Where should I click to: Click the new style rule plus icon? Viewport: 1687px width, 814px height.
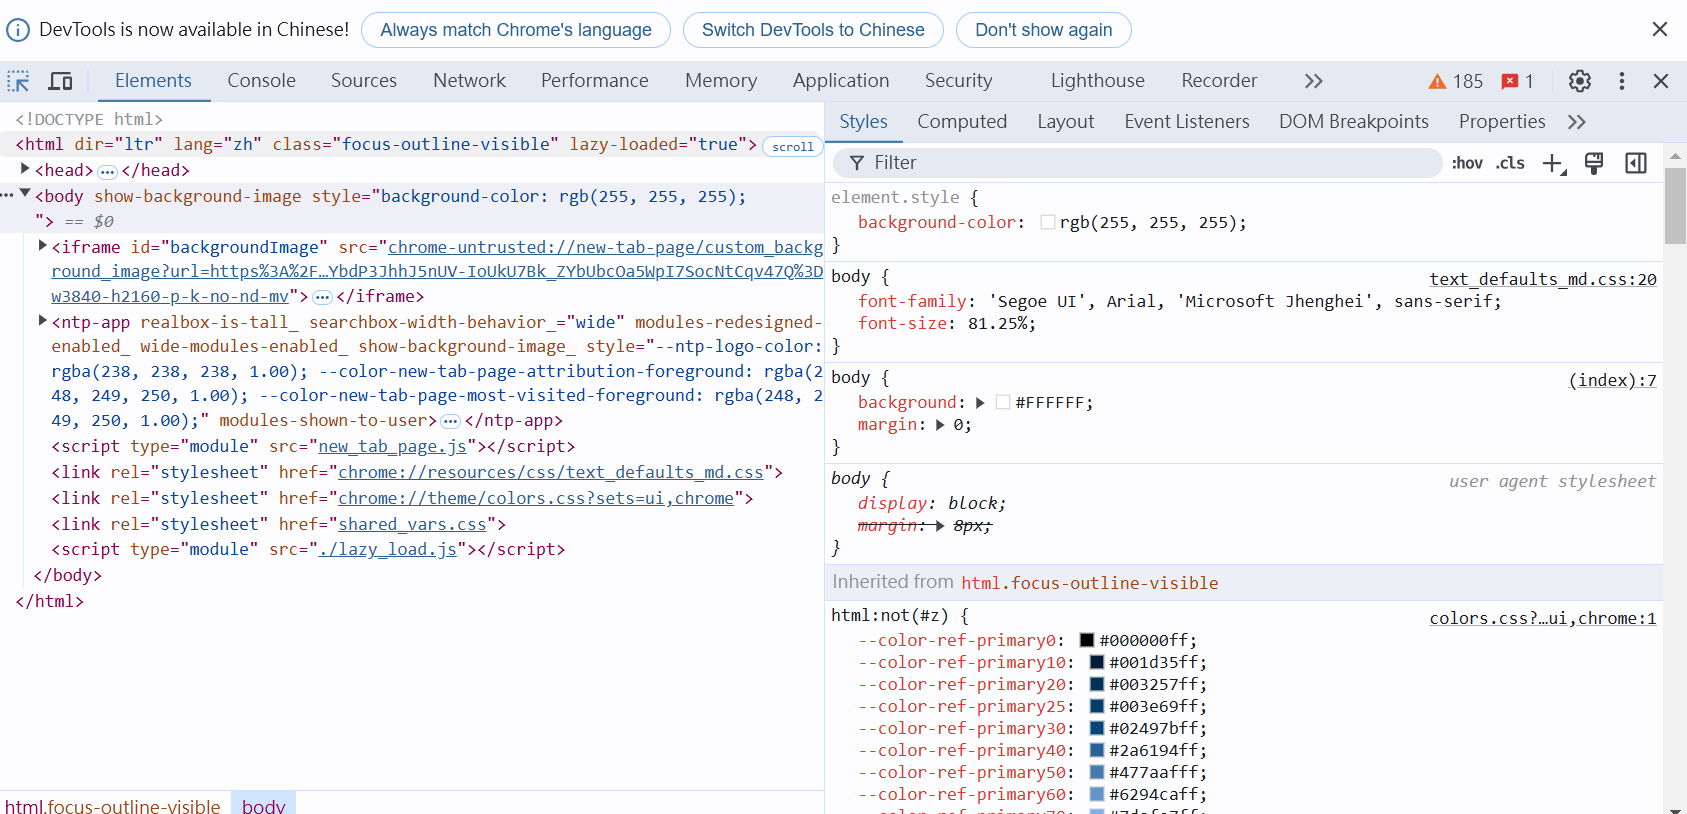[x=1554, y=163]
